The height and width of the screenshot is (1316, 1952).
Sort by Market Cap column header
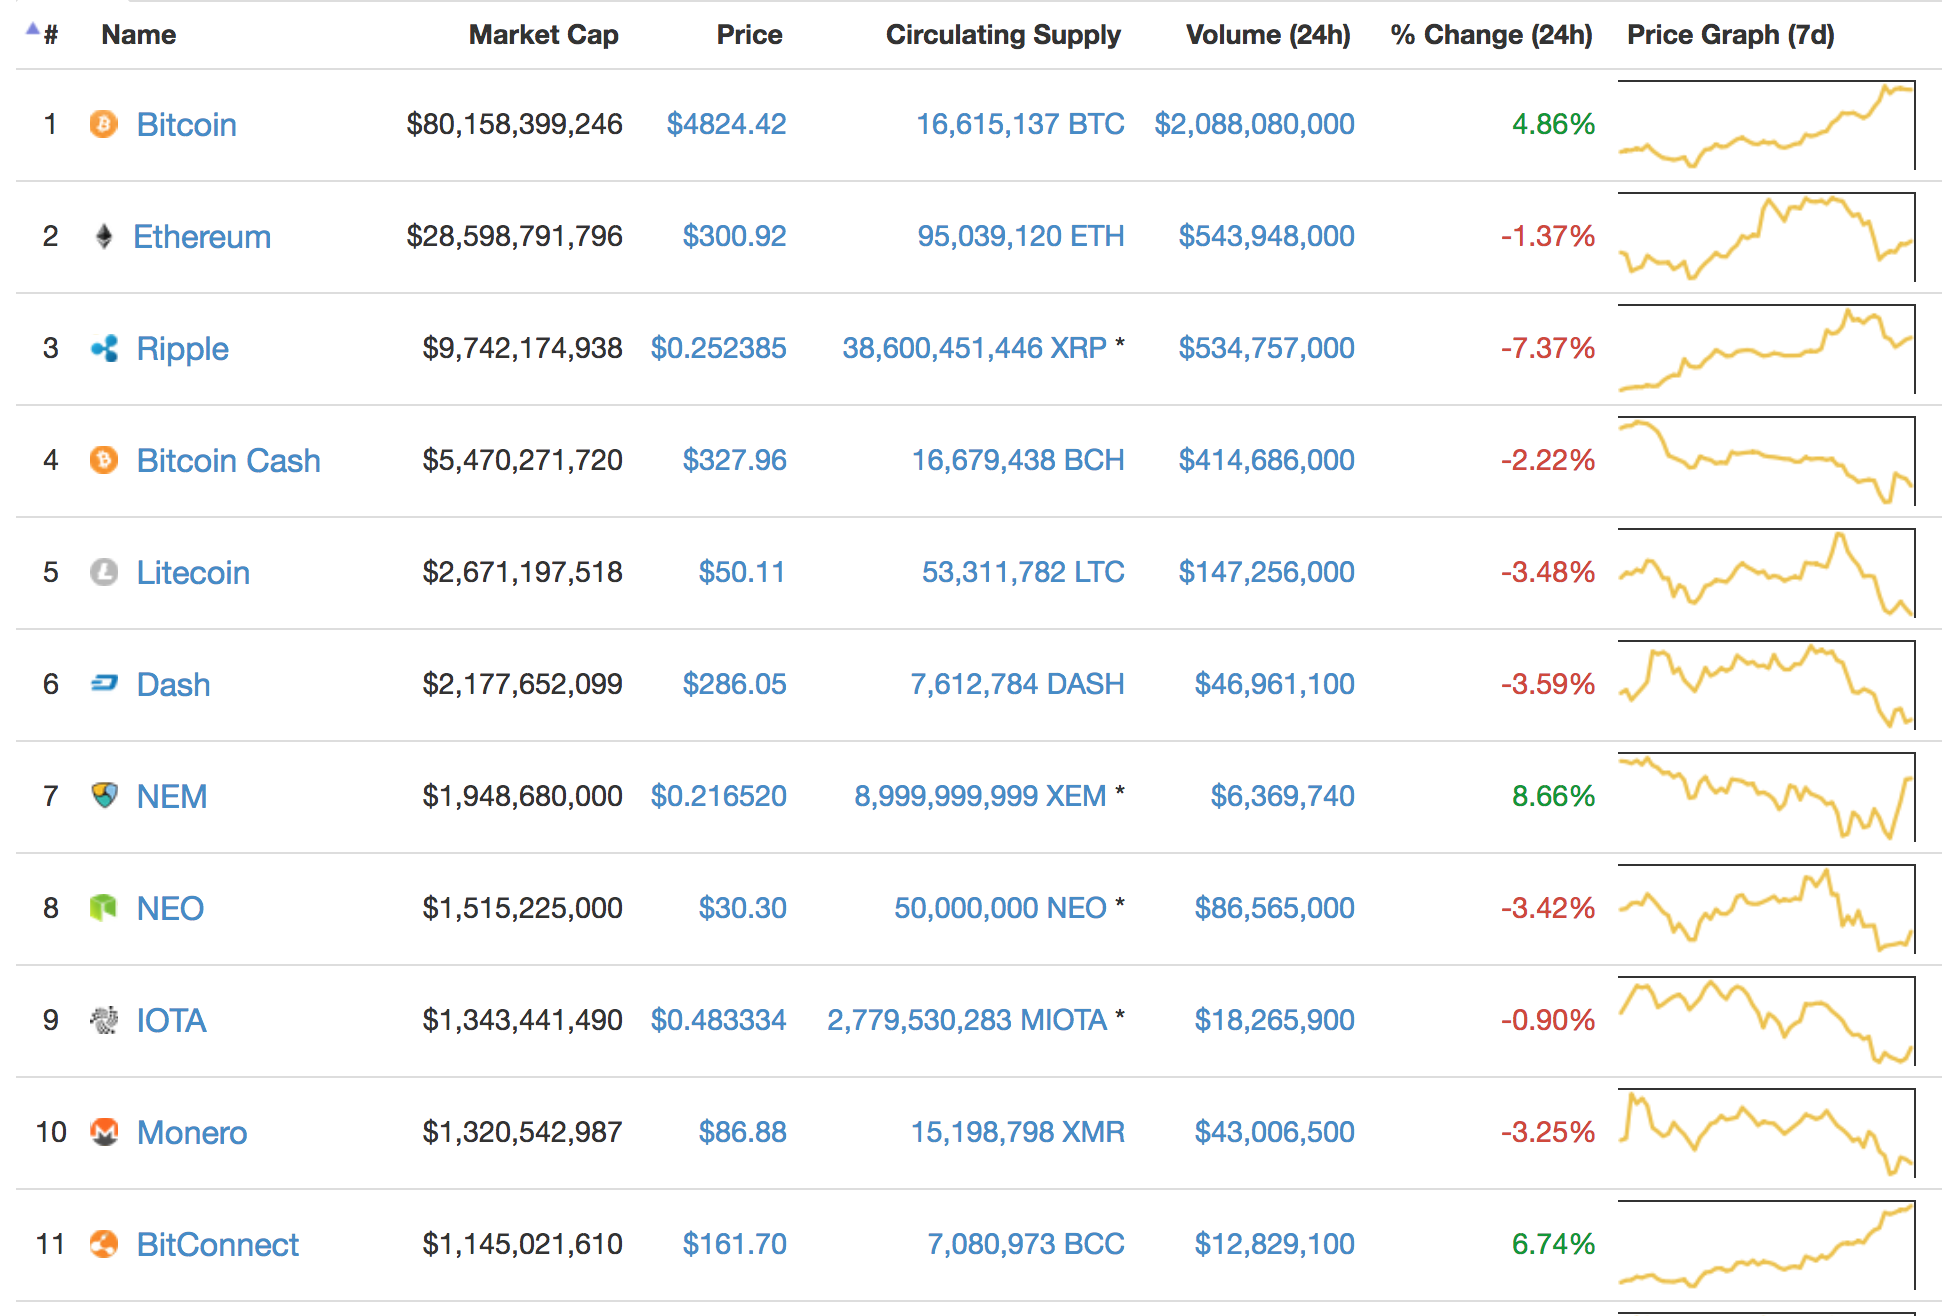pos(543,35)
